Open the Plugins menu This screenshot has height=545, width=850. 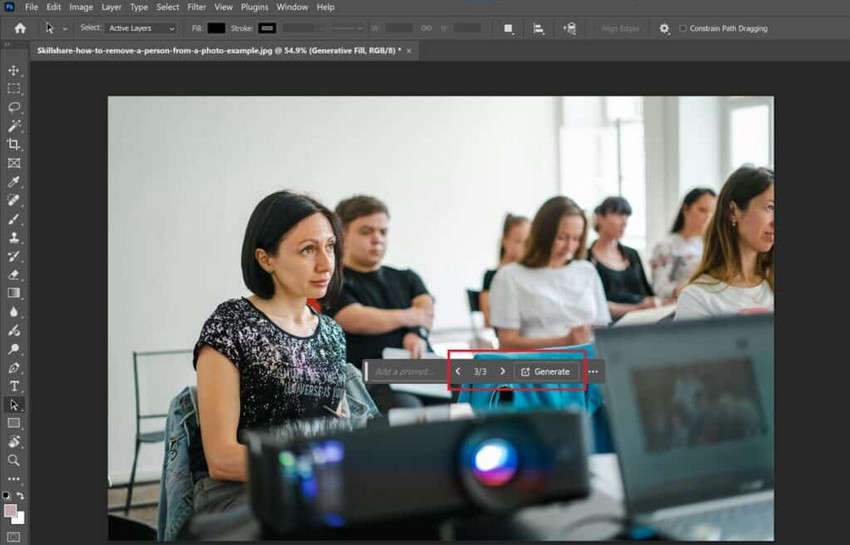(x=254, y=7)
